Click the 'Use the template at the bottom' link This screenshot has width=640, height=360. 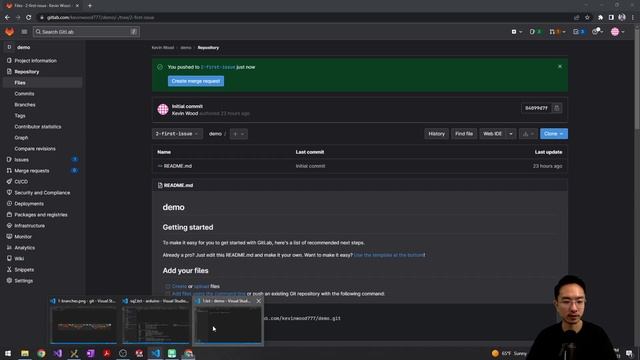(389, 255)
